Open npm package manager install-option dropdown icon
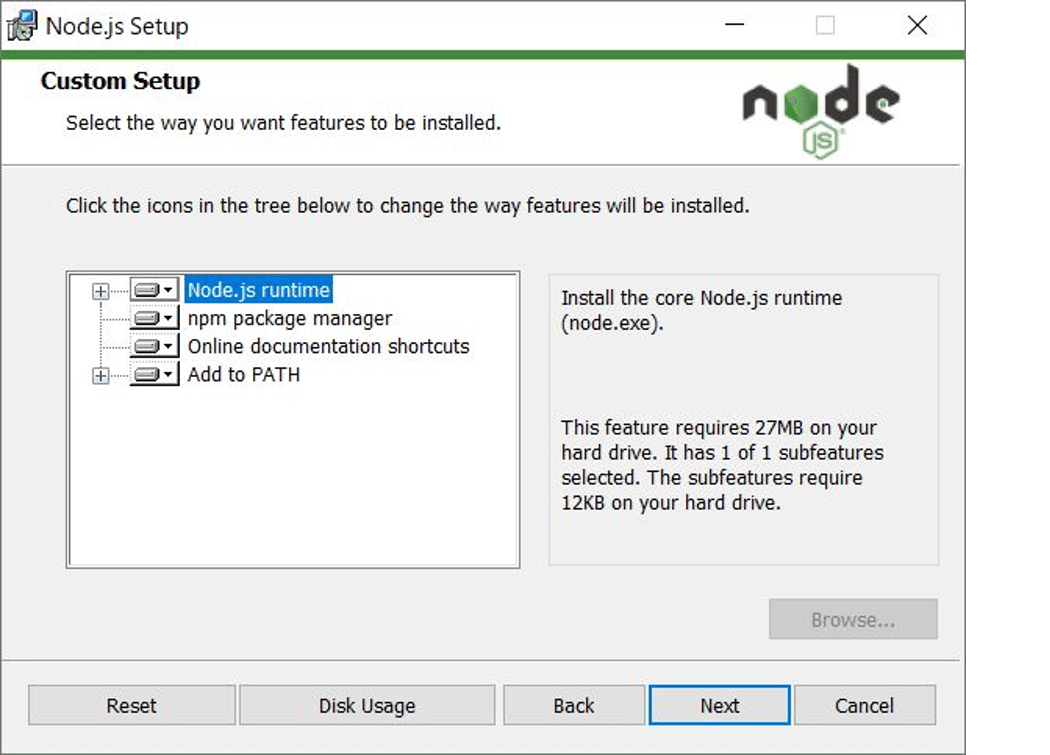 point(155,318)
